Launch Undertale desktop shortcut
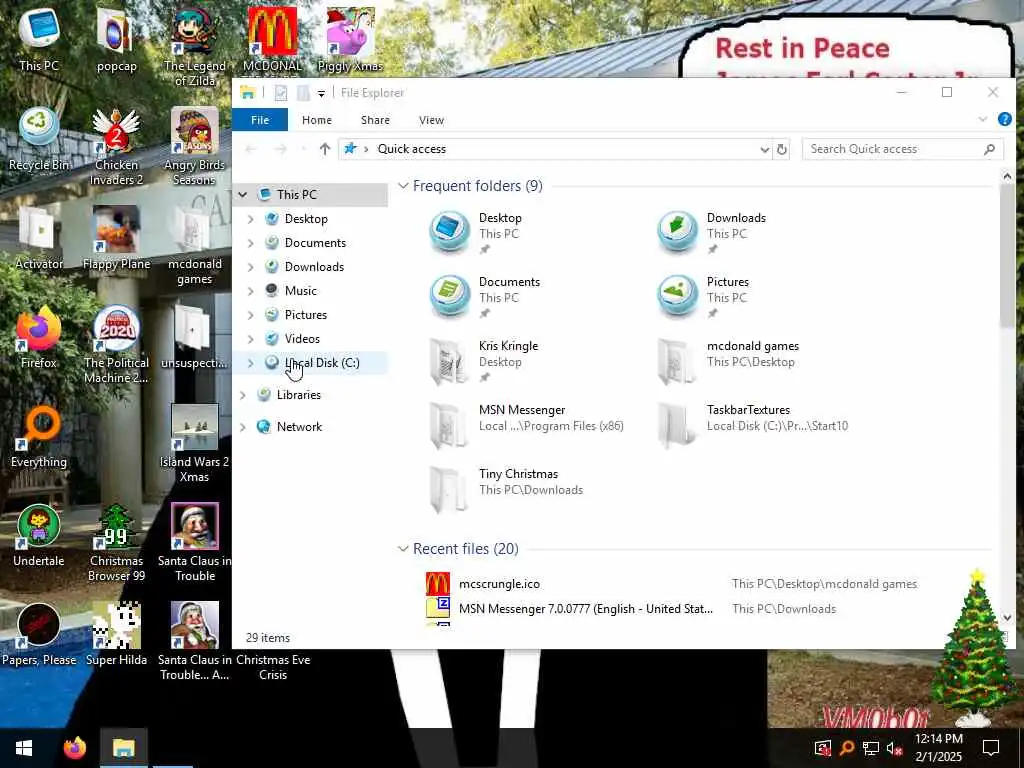The height and width of the screenshot is (768, 1024). coord(39,536)
